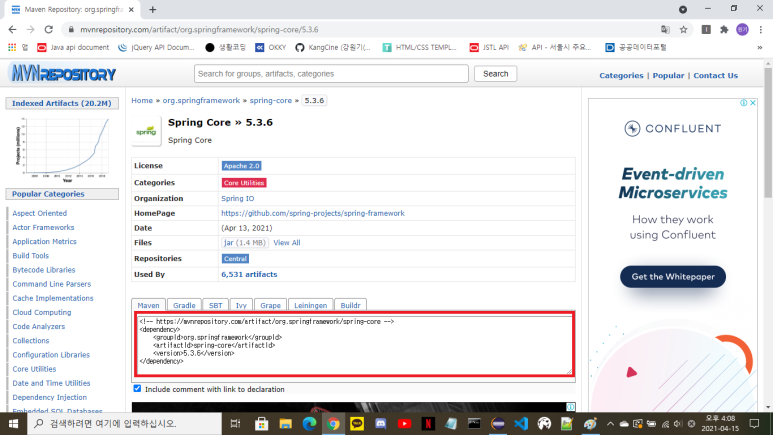Go back with the browser back arrow

pos(12,30)
